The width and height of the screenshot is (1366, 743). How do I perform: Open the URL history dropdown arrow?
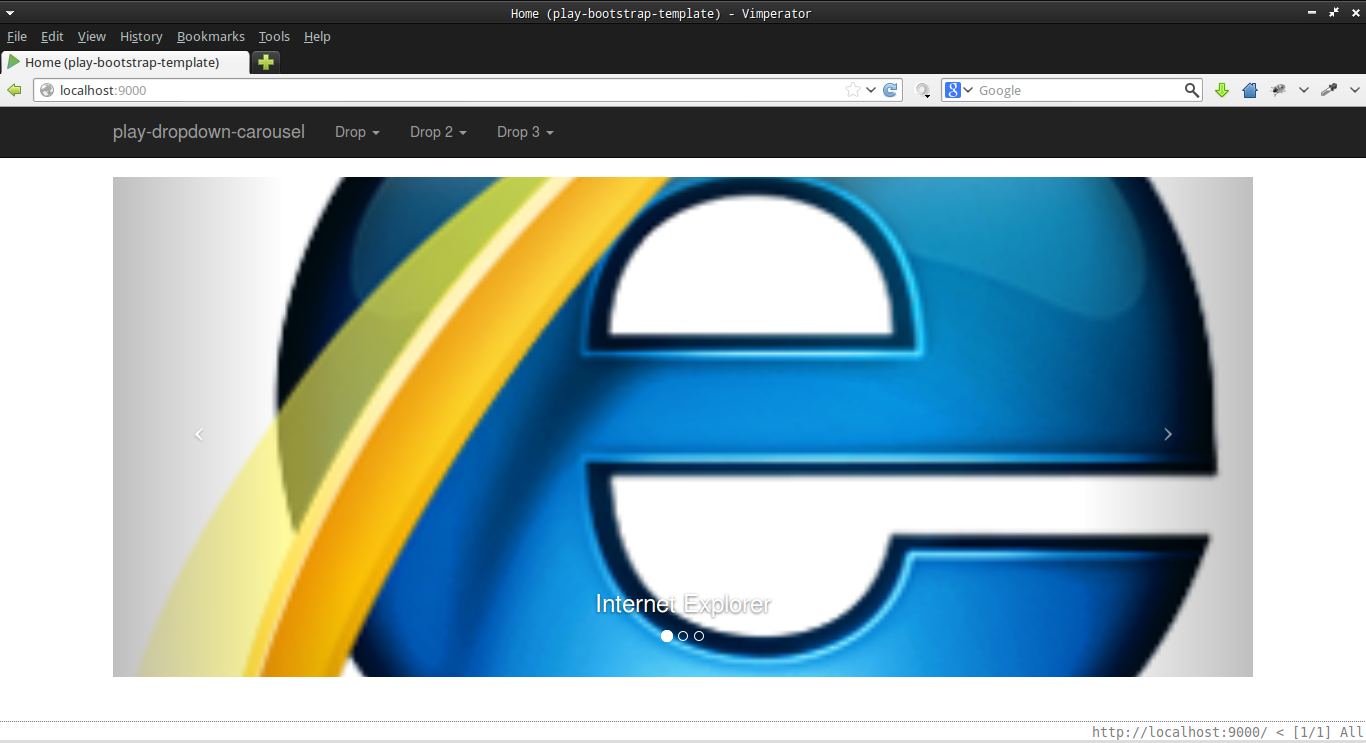[871, 90]
